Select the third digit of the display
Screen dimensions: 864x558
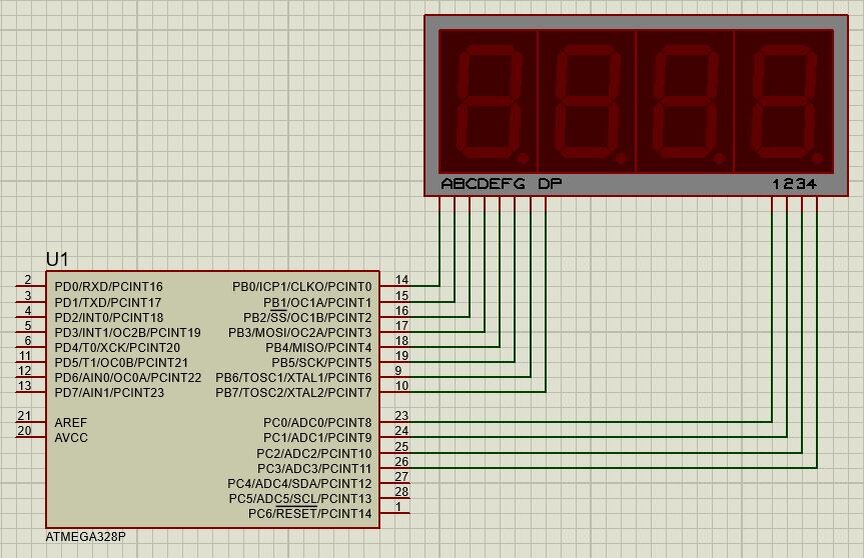(684, 101)
